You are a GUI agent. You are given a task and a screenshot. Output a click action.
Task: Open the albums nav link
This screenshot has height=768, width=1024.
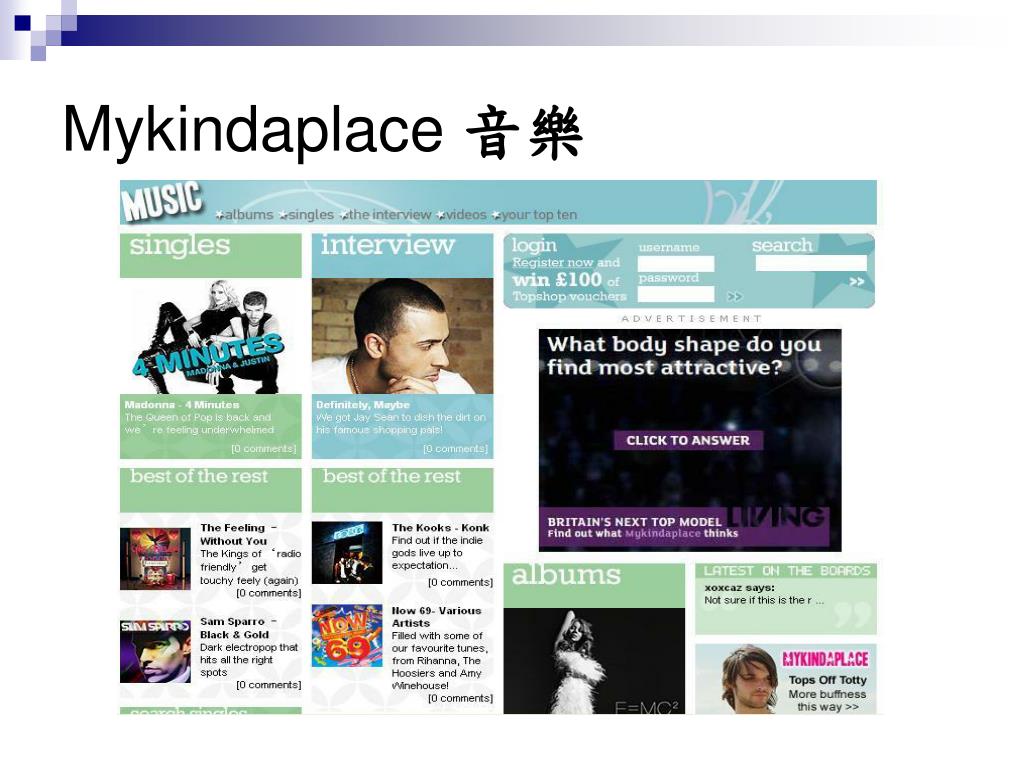(x=249, y=215)
